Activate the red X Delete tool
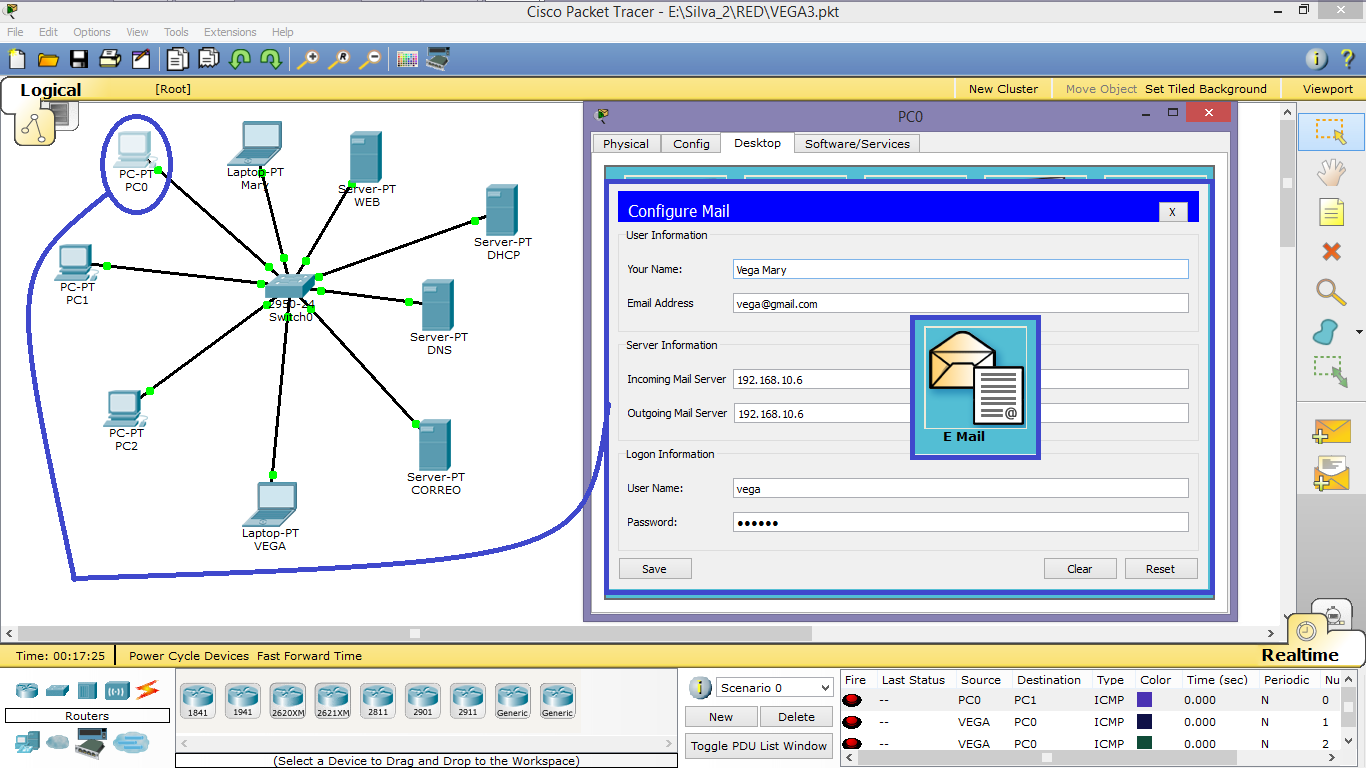Viewport: 1366px width, 770px height. click(x=1331, y=251)
